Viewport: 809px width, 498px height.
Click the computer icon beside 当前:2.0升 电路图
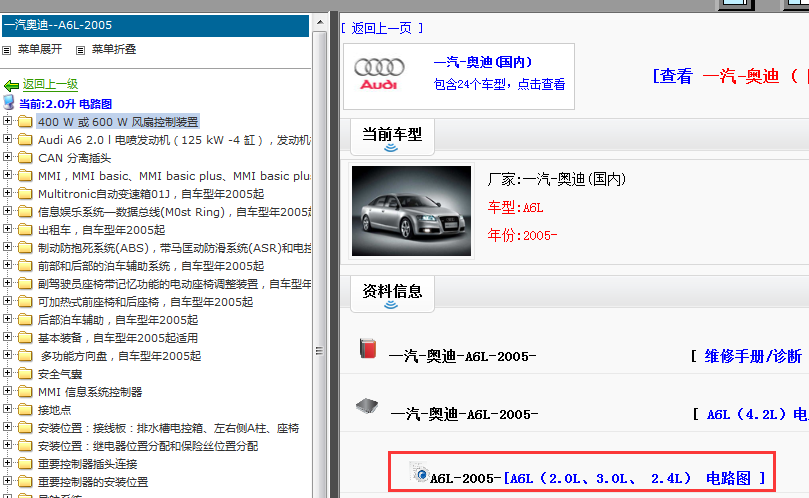coord(9,102)
